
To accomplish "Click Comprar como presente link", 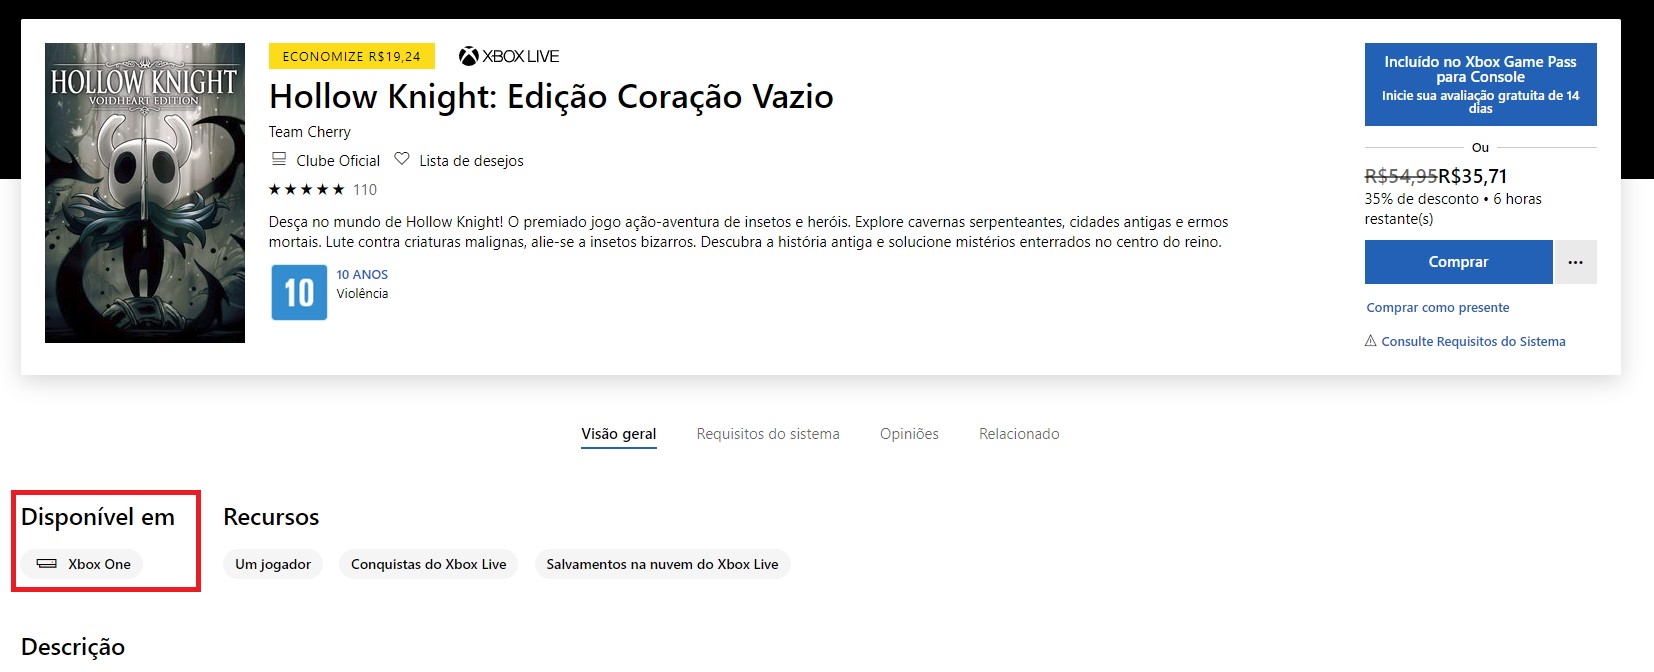I will [x=1438, y=308].
